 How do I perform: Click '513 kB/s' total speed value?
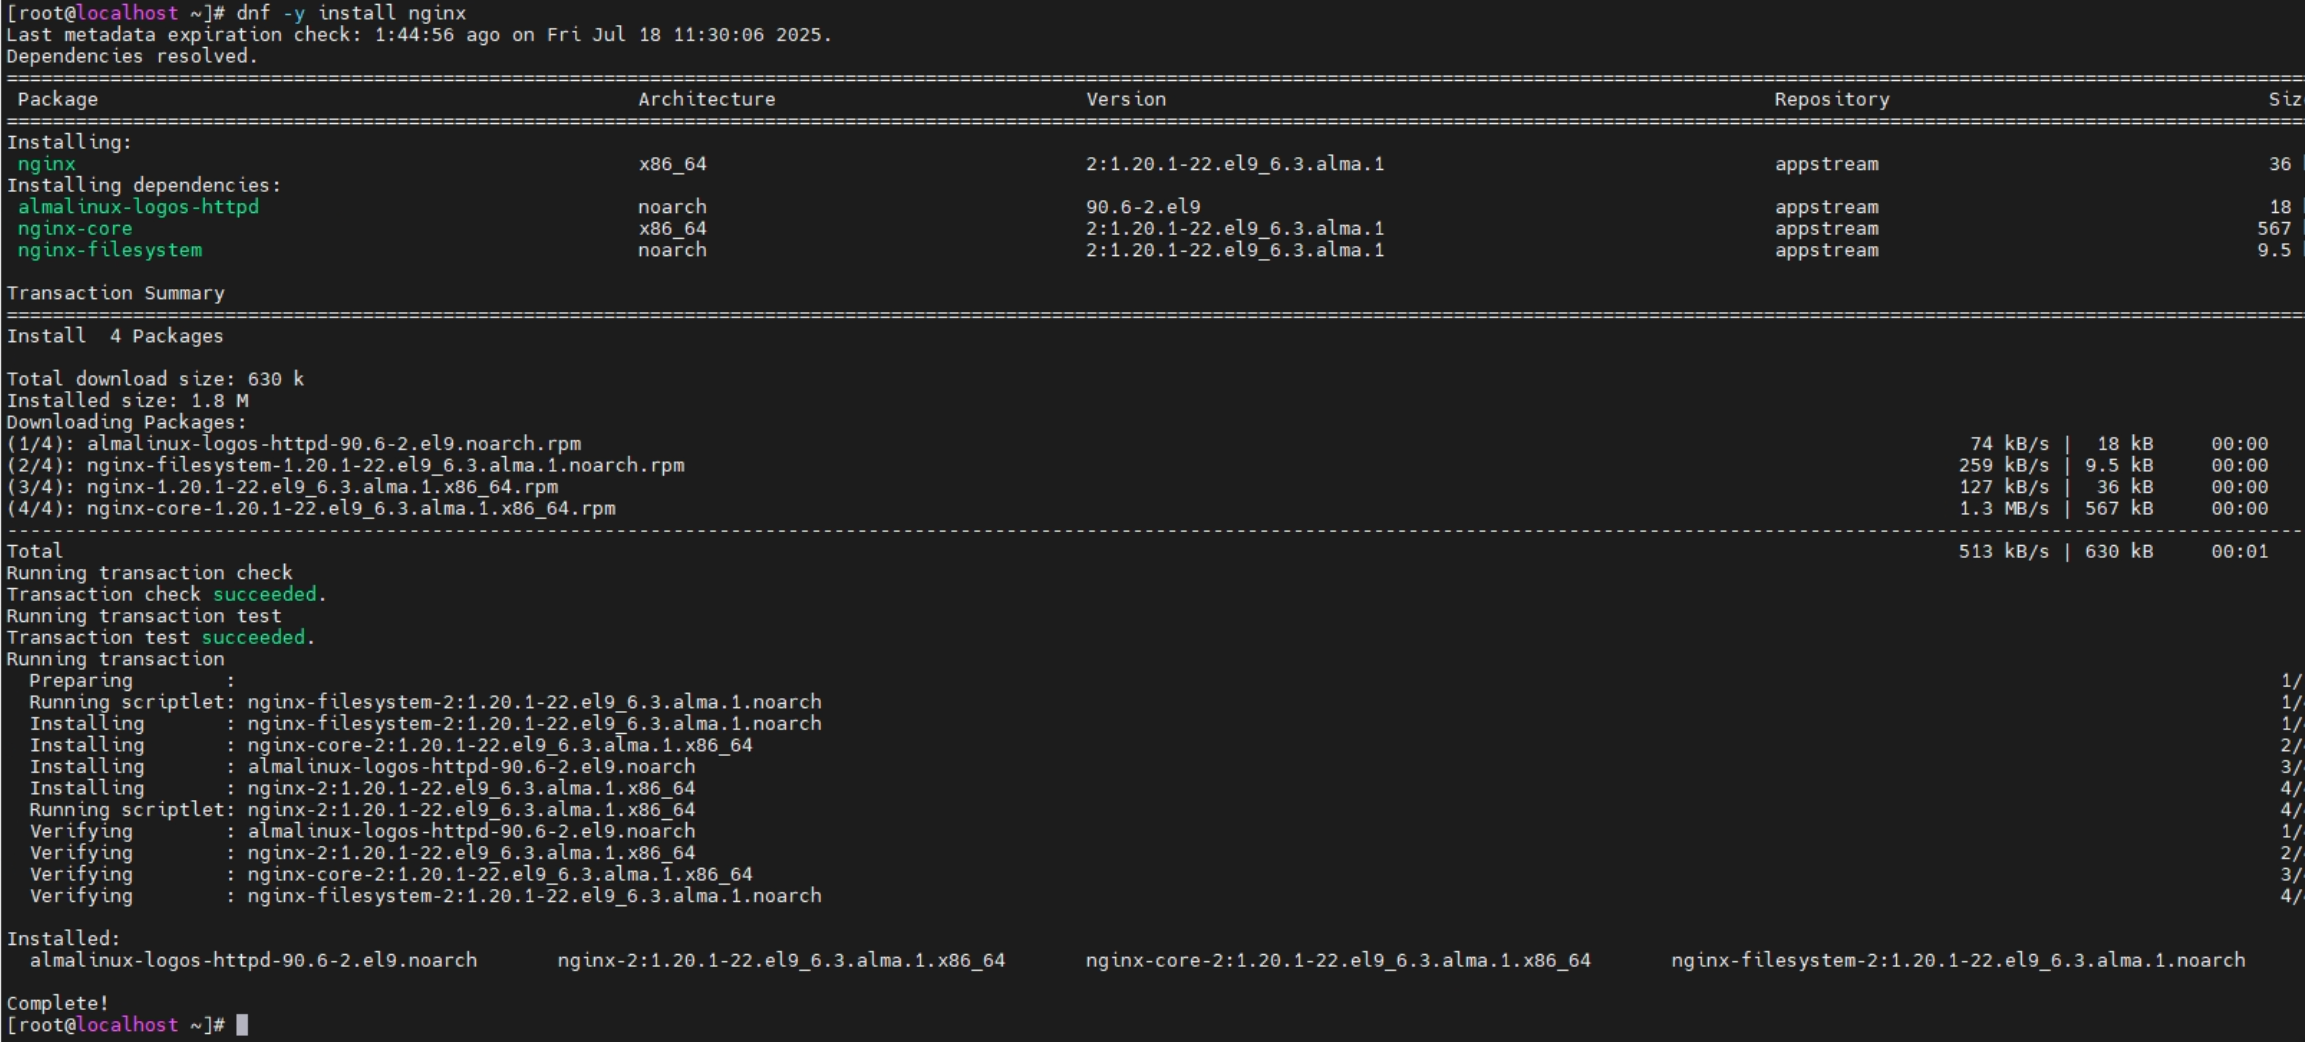coord(2004,552)
